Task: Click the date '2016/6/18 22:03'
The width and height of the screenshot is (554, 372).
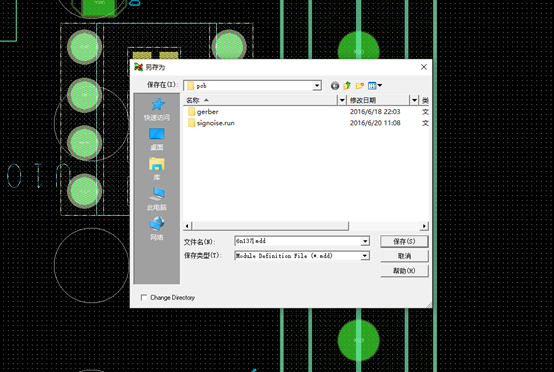Action: pos(375,112)
